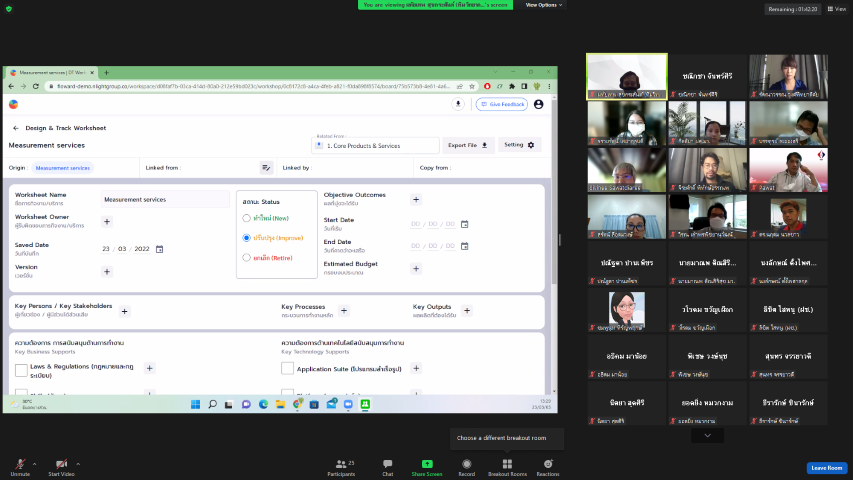Click the Worksheet Name input field
Image resolution: width=853 pixels, height=480 pixels.
tap(166, 199)
